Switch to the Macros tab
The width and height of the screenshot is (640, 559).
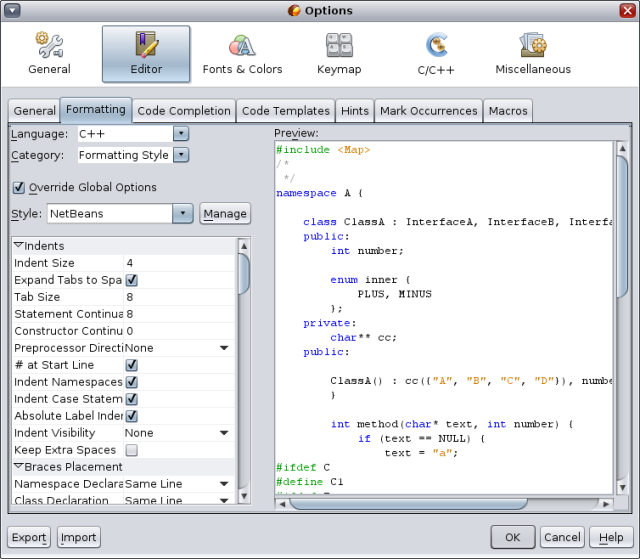pos(508,111)
